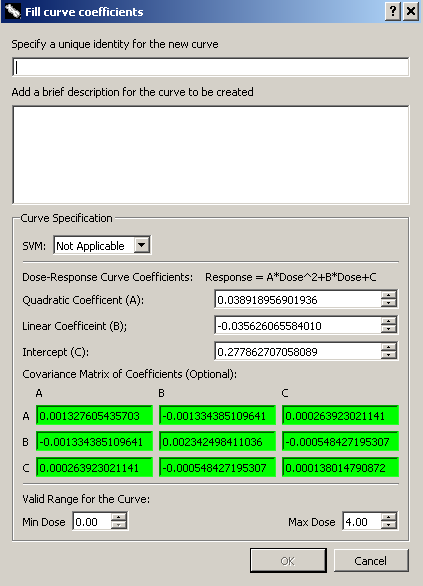Click the Max Dose value field

click(362, 521)
